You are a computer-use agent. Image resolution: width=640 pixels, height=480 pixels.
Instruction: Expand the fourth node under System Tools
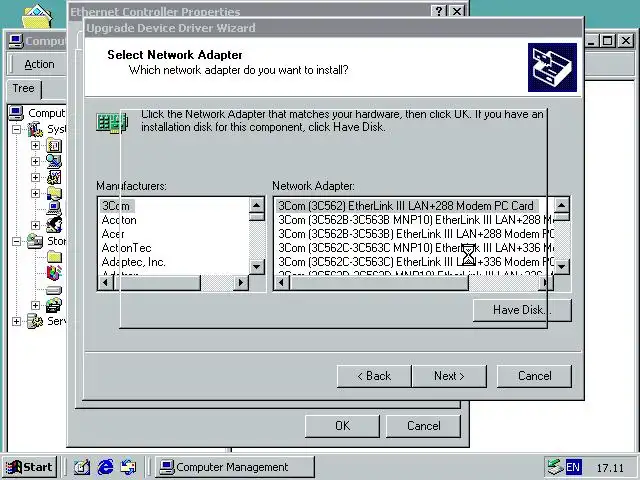point(36,193)
